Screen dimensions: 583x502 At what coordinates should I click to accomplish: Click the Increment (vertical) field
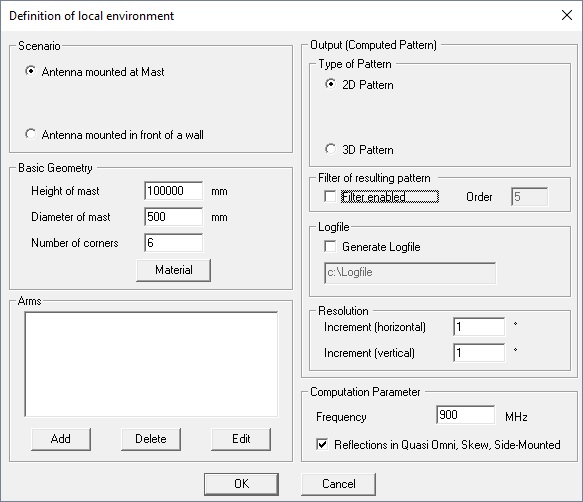pos(479,353)
